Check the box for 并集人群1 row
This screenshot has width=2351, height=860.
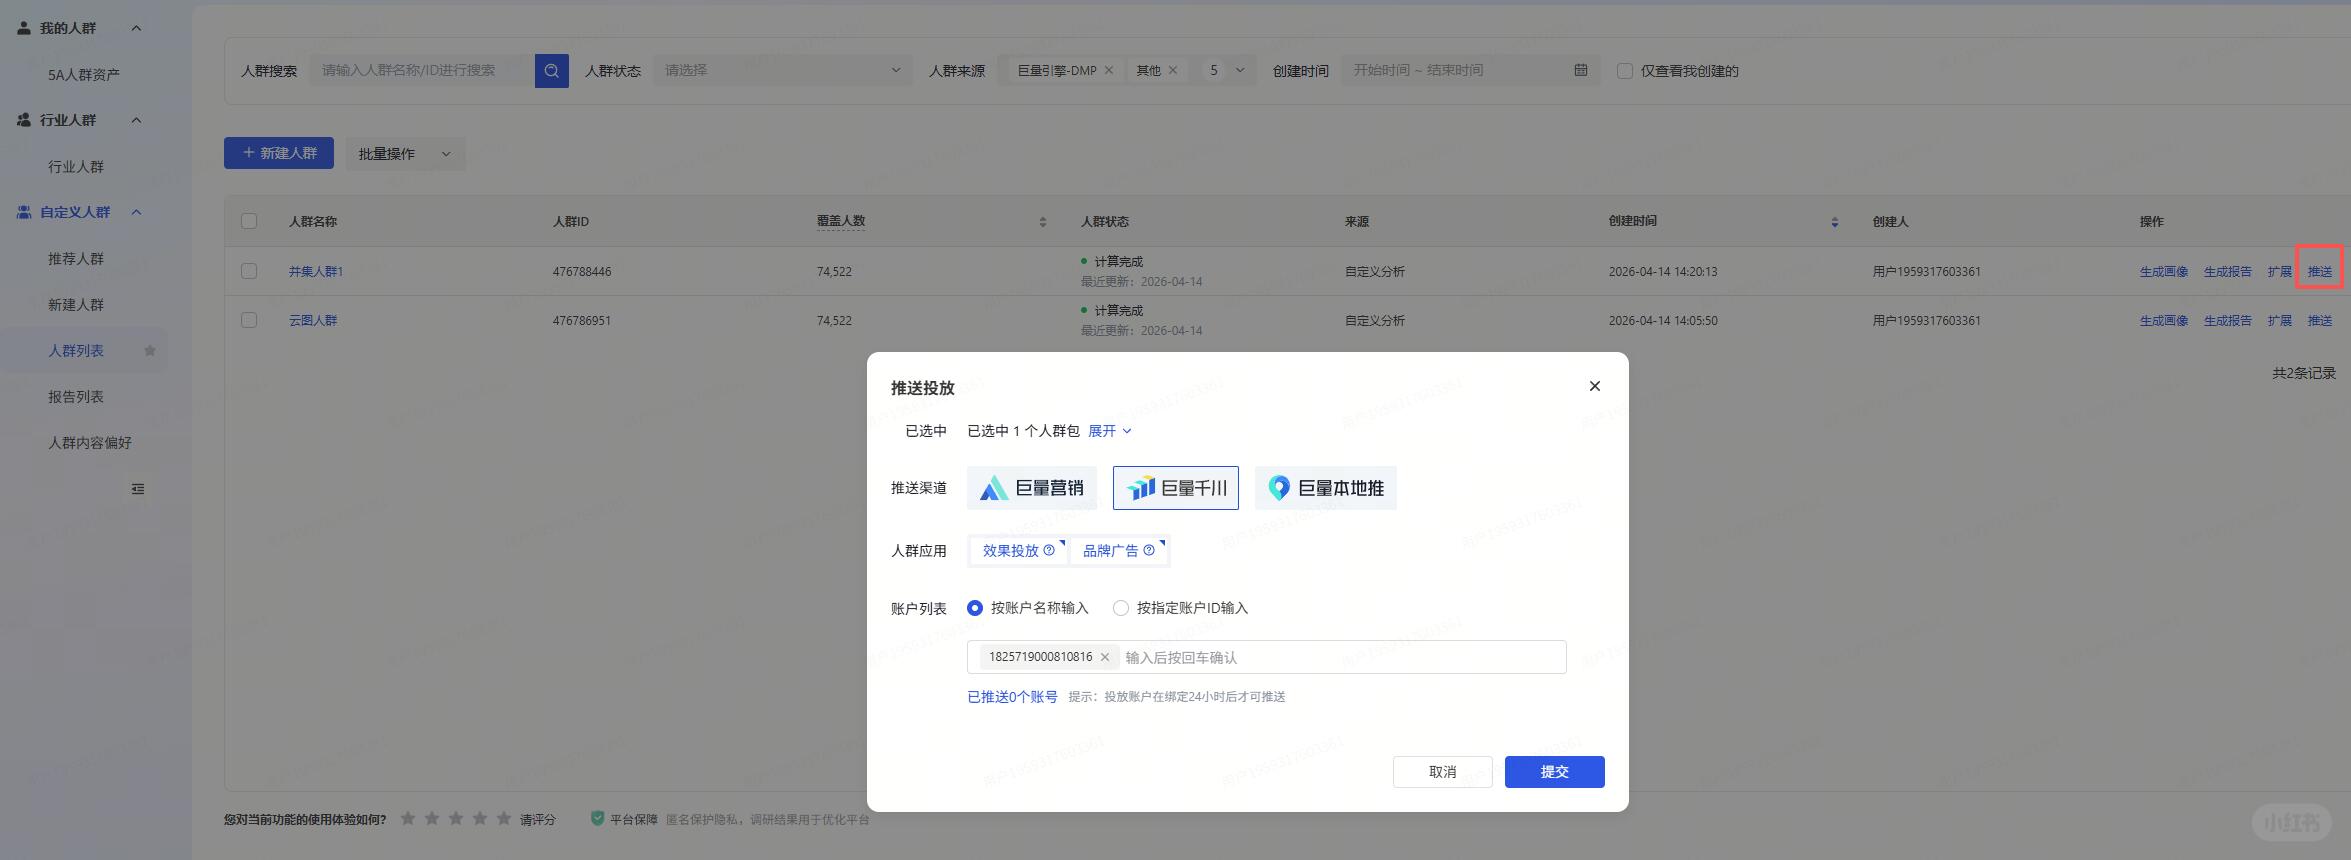click(x=249, y=271)
